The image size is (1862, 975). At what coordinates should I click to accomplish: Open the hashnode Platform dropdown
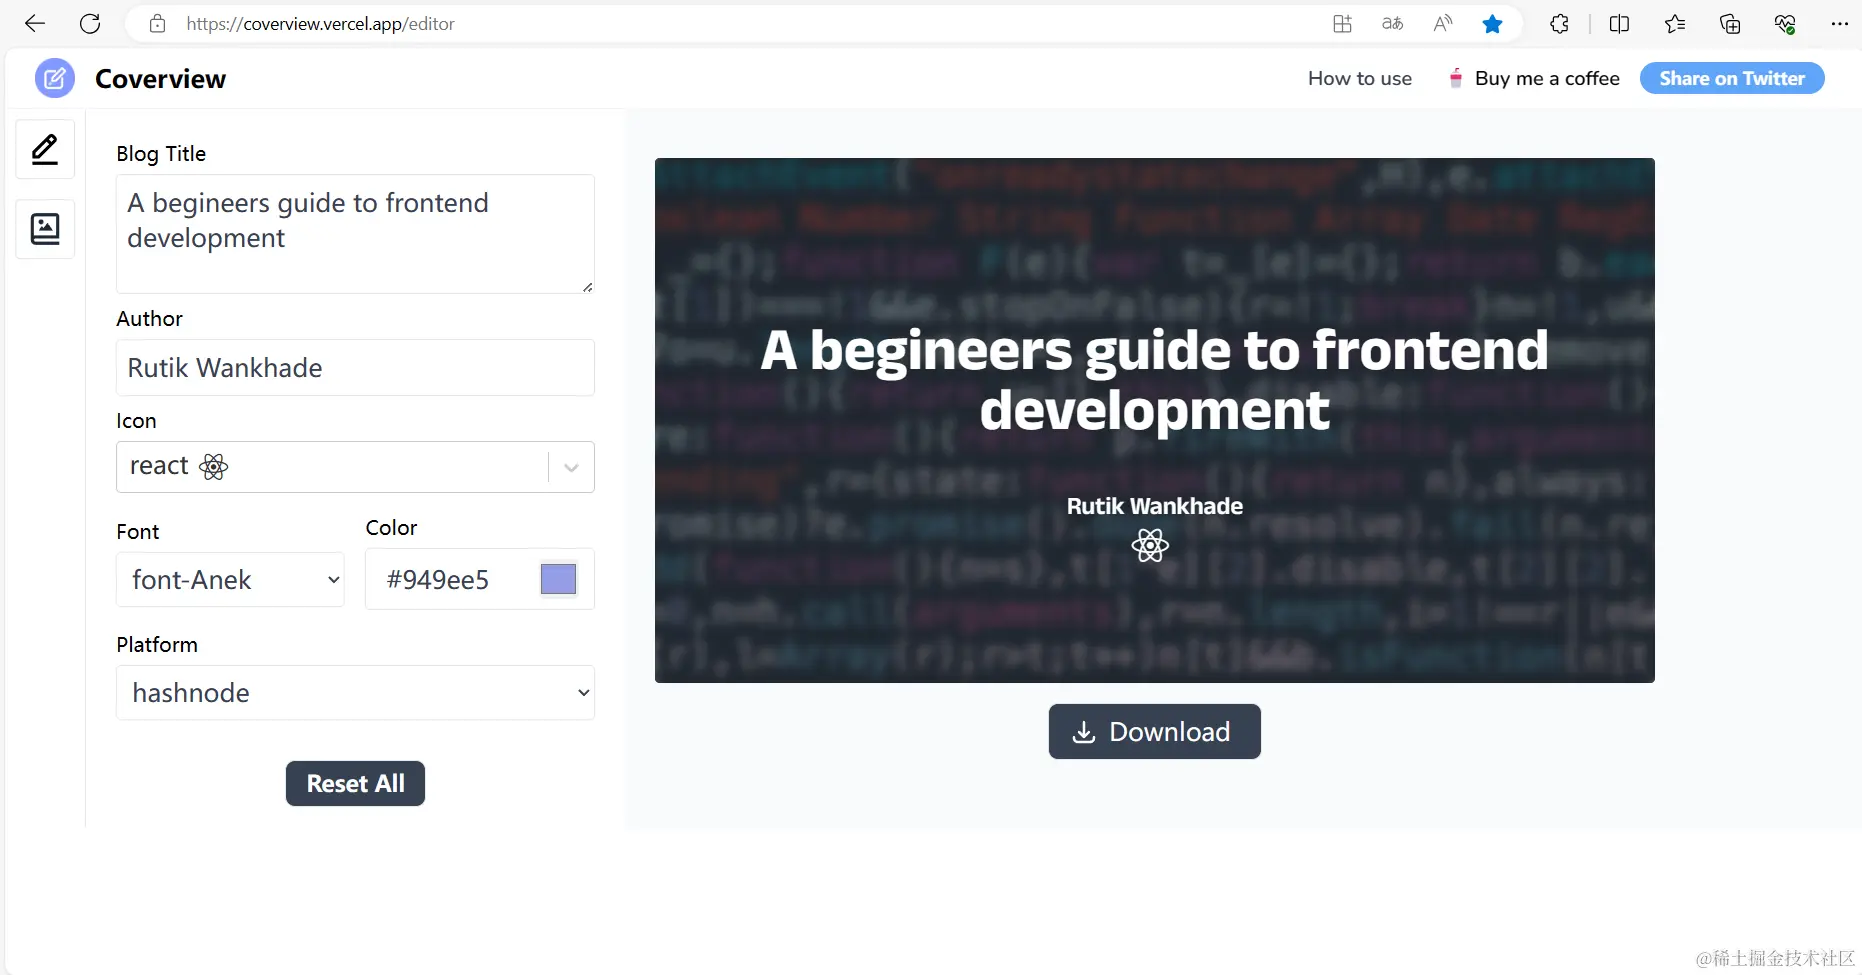point(355,693)
